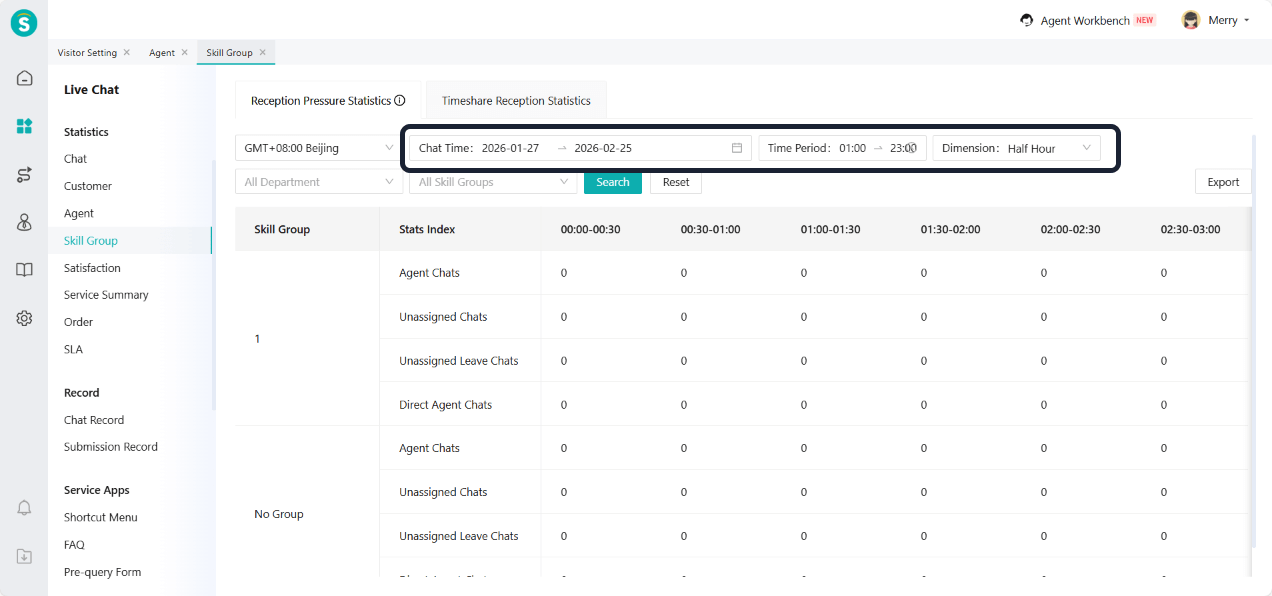Click the info icon beside Reception Pressure Statistics
The width and height of the screenshot is (1272, 596).
click(400, 100)
